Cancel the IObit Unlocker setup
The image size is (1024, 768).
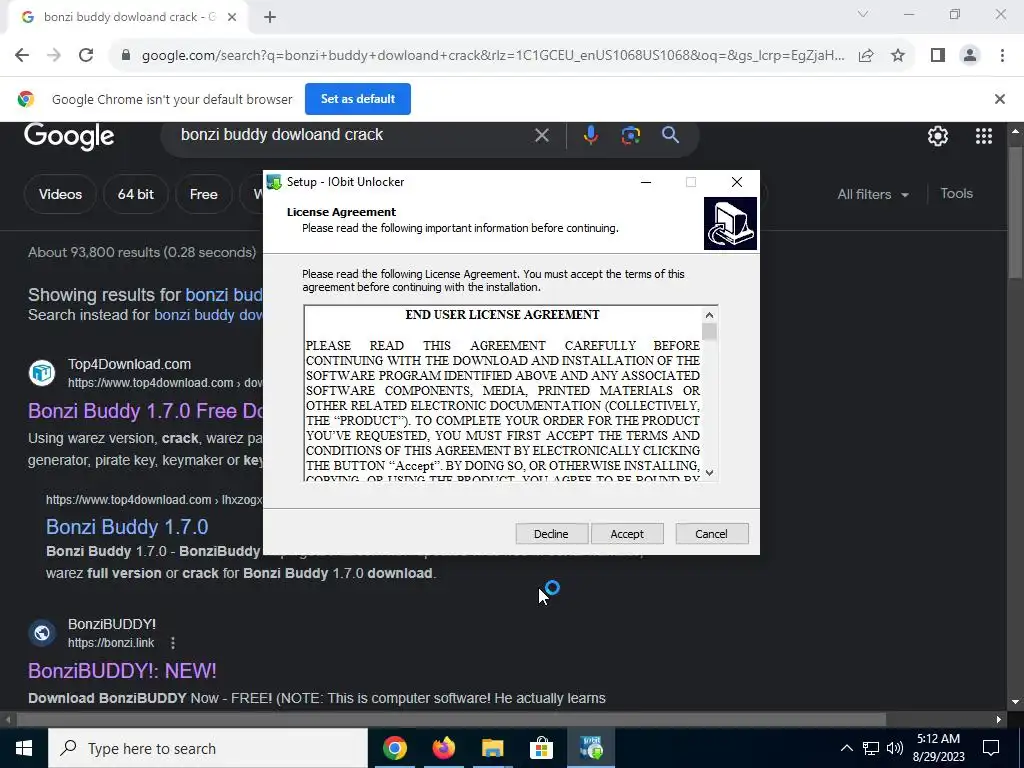[x=711, y=534]
